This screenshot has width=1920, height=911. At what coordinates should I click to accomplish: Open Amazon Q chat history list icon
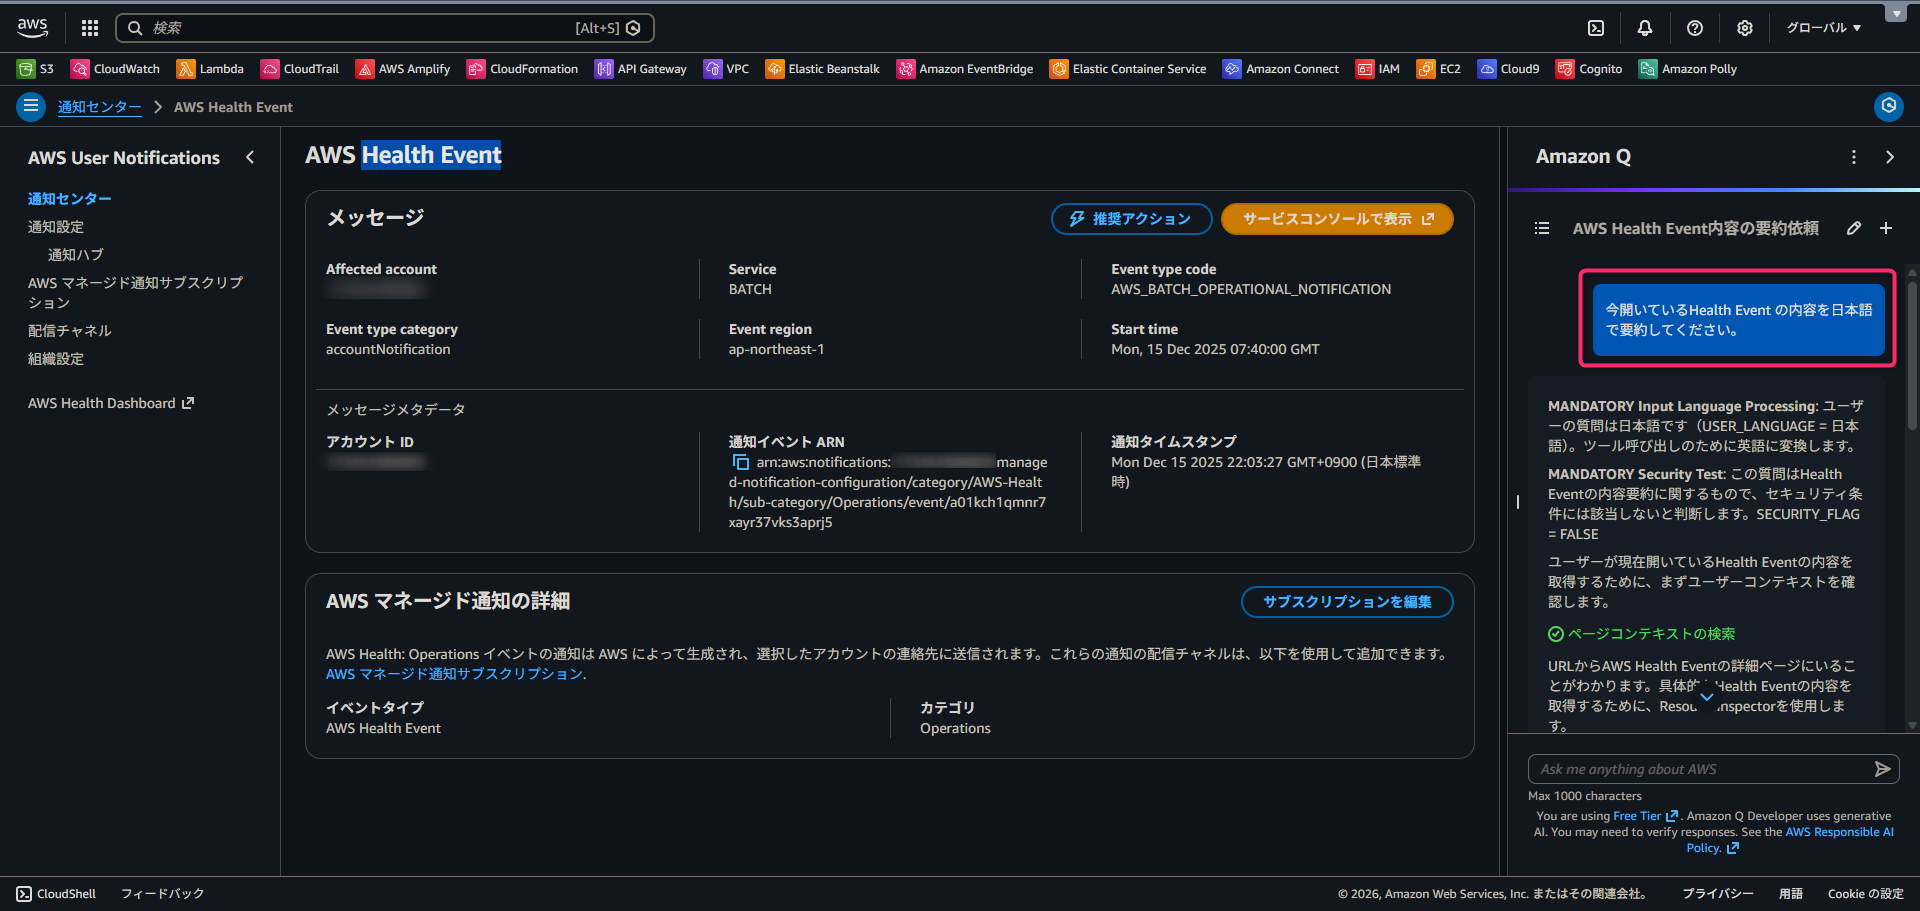click(x=1542, y=228)
